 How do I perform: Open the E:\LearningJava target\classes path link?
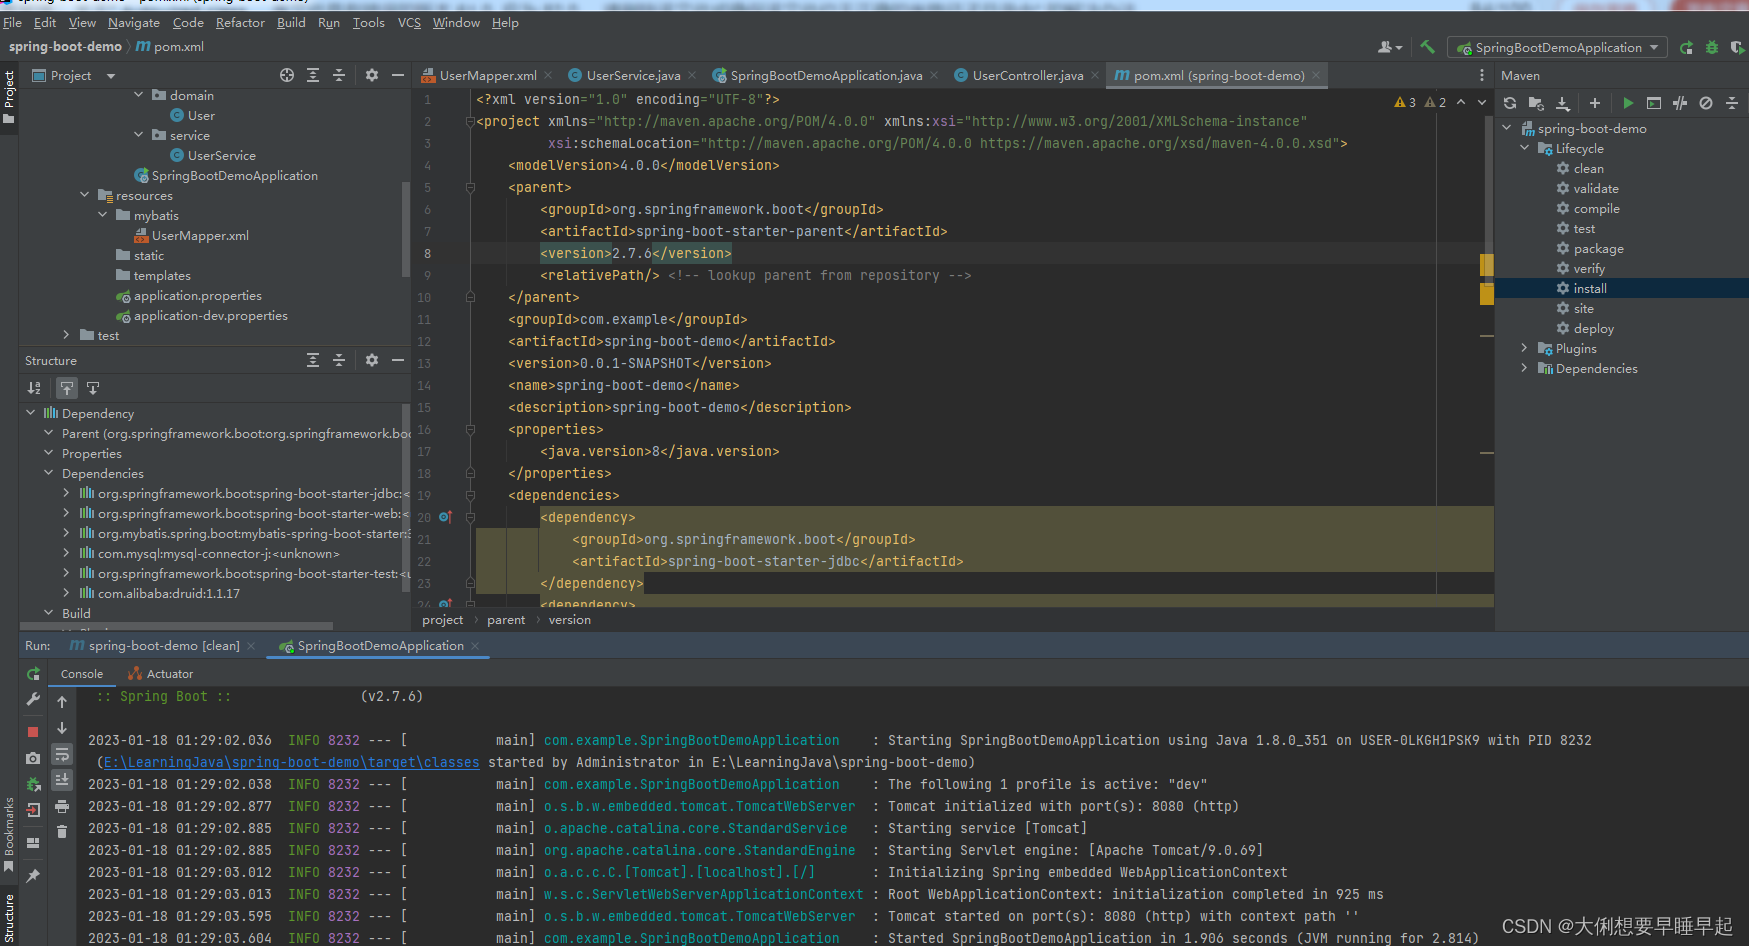pyautogui.click(x=291, y=762)
